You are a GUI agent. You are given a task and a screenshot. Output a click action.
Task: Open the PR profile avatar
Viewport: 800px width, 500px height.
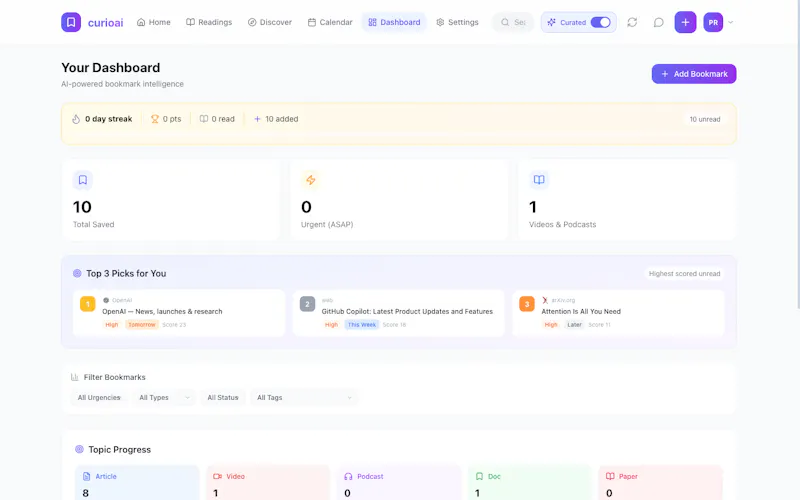713,22
